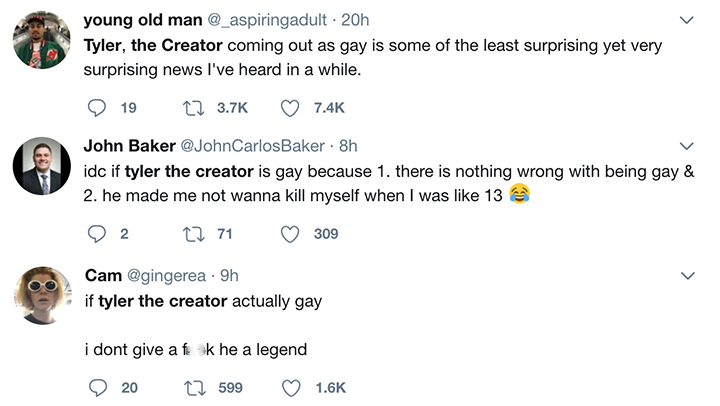Reply to Cam's tweet
The height and width of the screenshot is (406, 720).
[x=97, y=387]
